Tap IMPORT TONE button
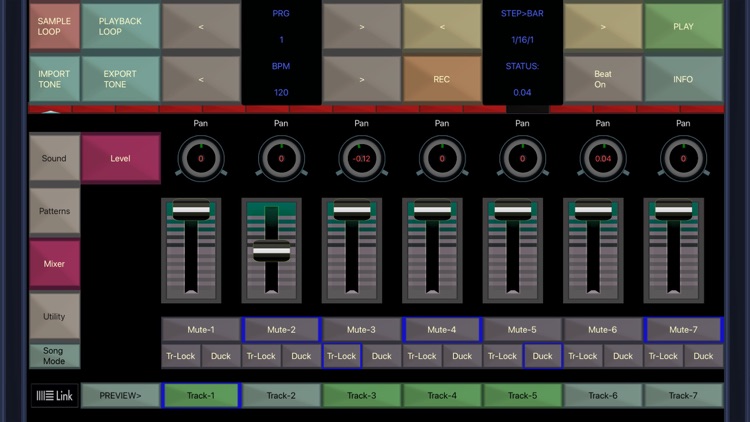 click(x=55, y=79)
